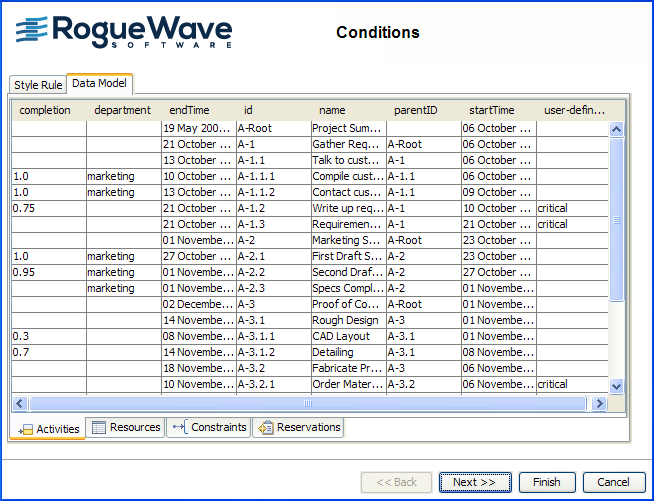
Task: Go to the next step with Next >>
Action: [x=474, y=482]
